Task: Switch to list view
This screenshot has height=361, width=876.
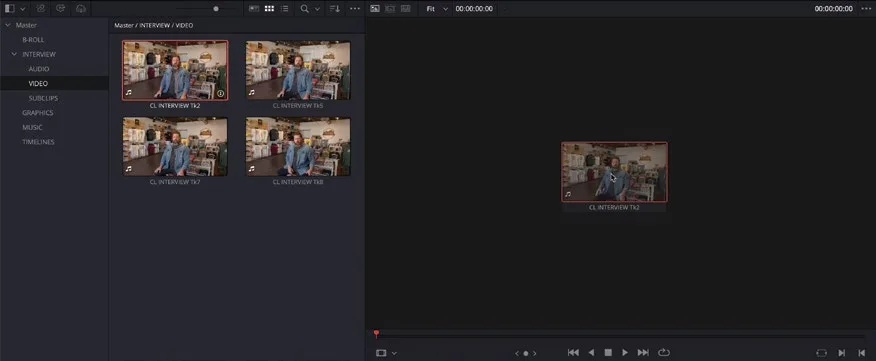Action: [x=285, y=8]
